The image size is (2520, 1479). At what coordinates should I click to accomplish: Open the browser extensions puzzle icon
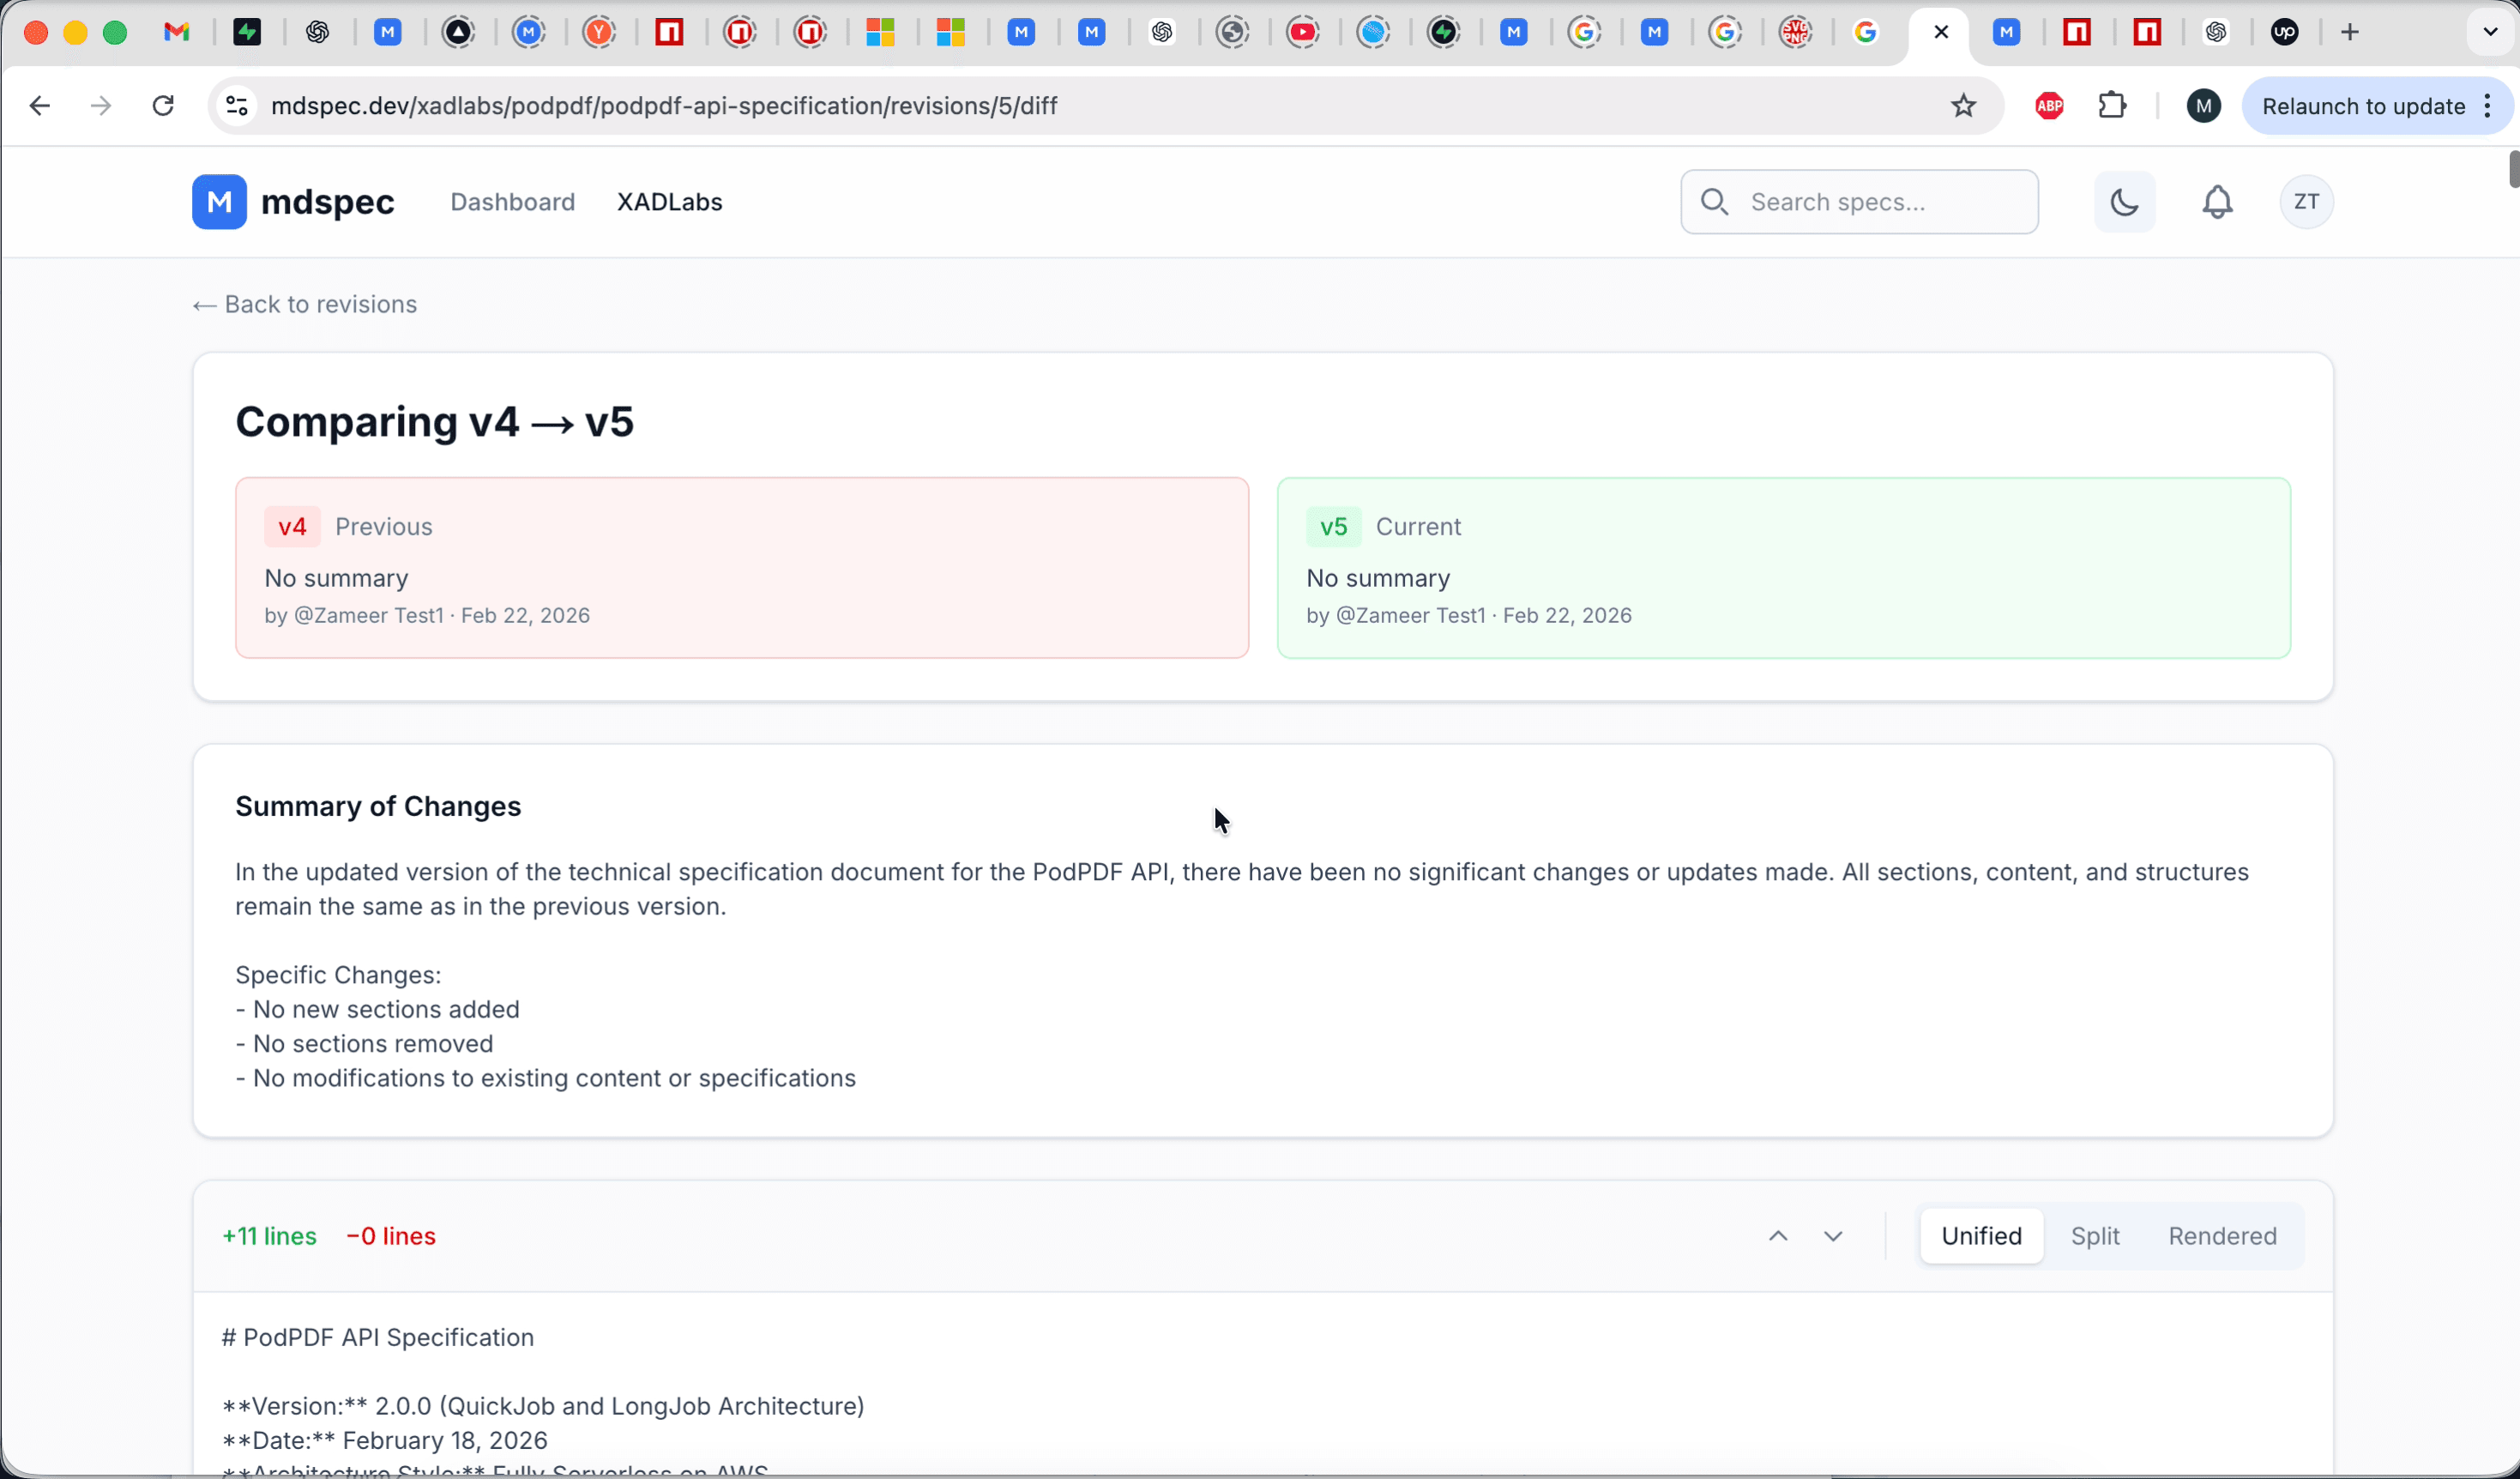[2113, 105]
